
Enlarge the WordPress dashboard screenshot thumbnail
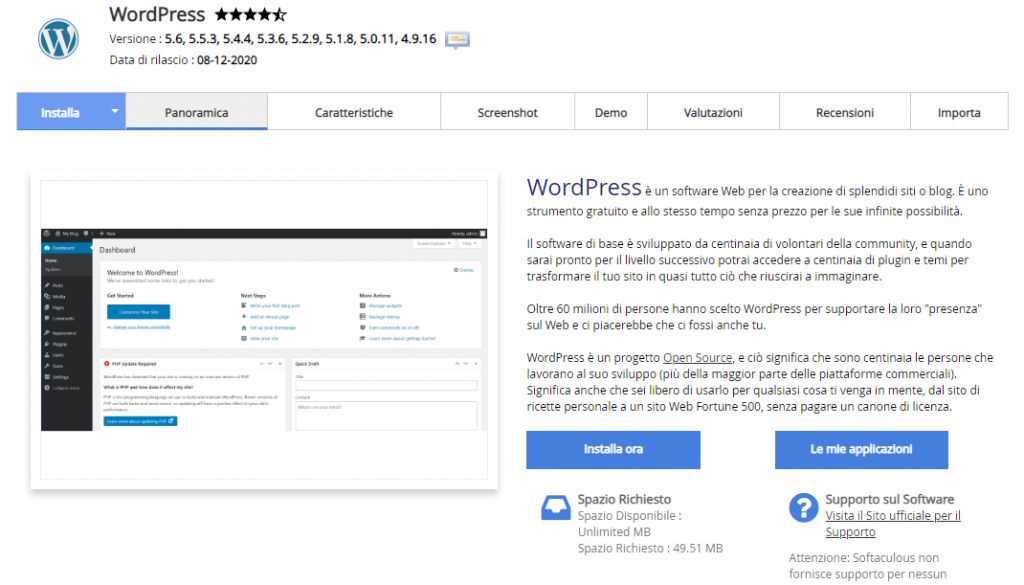coord(264,330)
